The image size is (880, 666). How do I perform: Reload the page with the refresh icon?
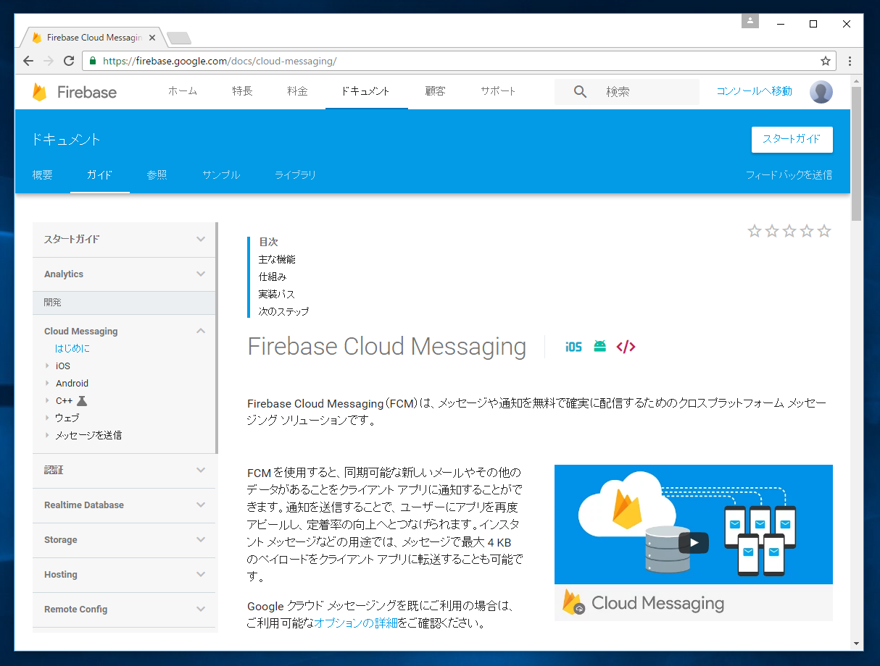pos(68,61)
